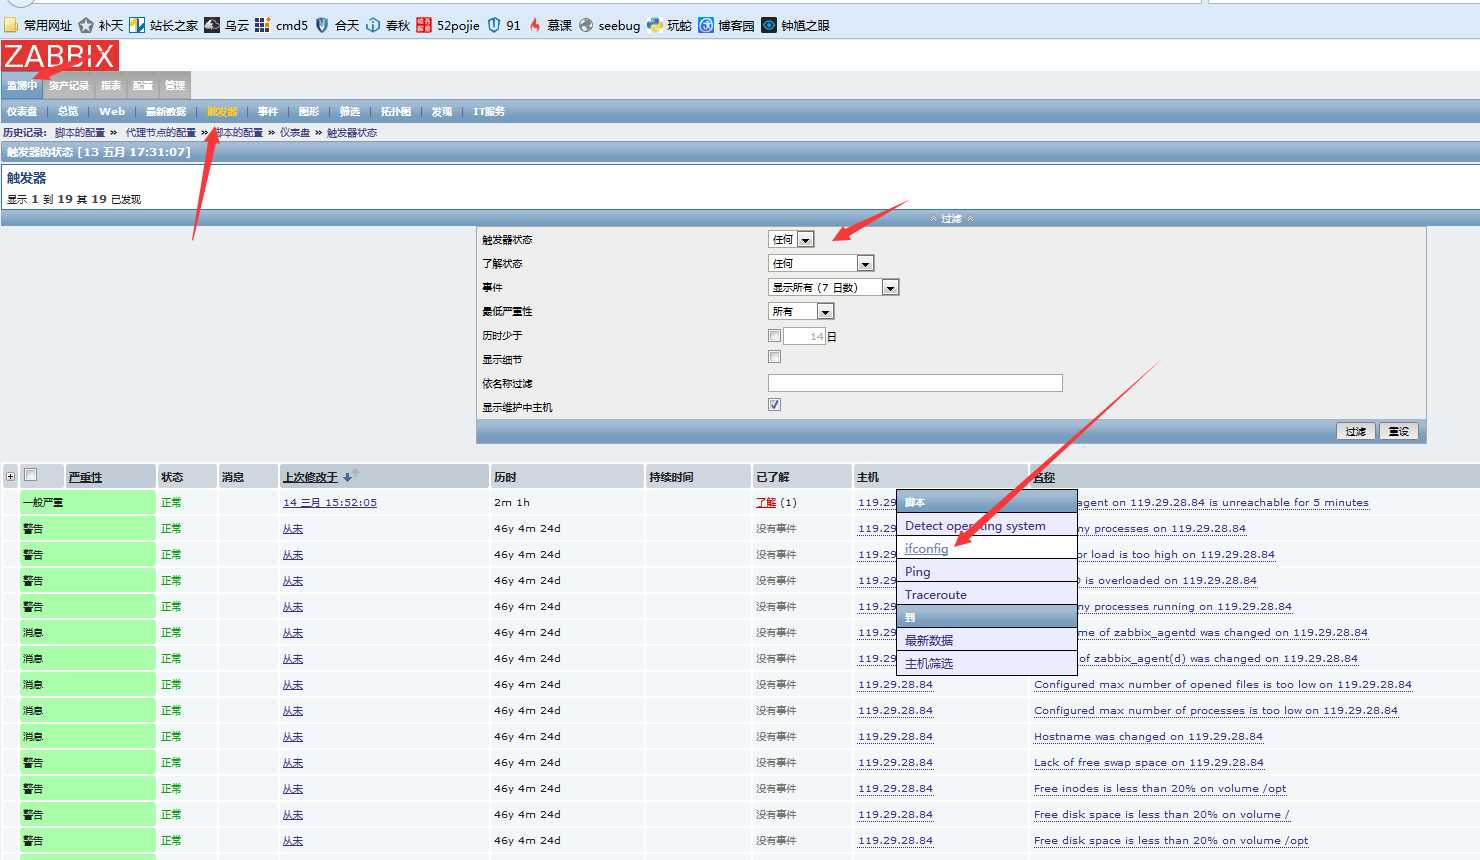Switch to the 管理 main tab
The width and height of the screenshot is (1480, 860).
pos(175,85)
